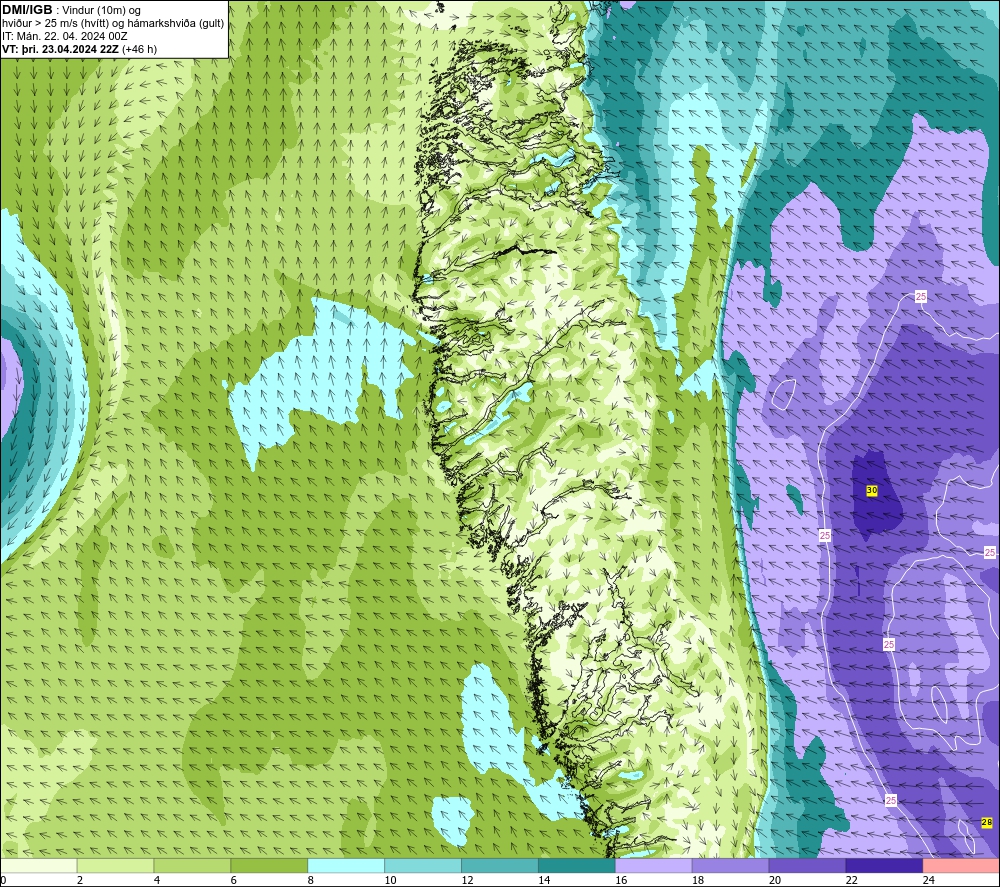Click the 'VT: þri. 23.04.2024 22Z' line
This screenshot has width=1000, height=887.
(61, 49)
